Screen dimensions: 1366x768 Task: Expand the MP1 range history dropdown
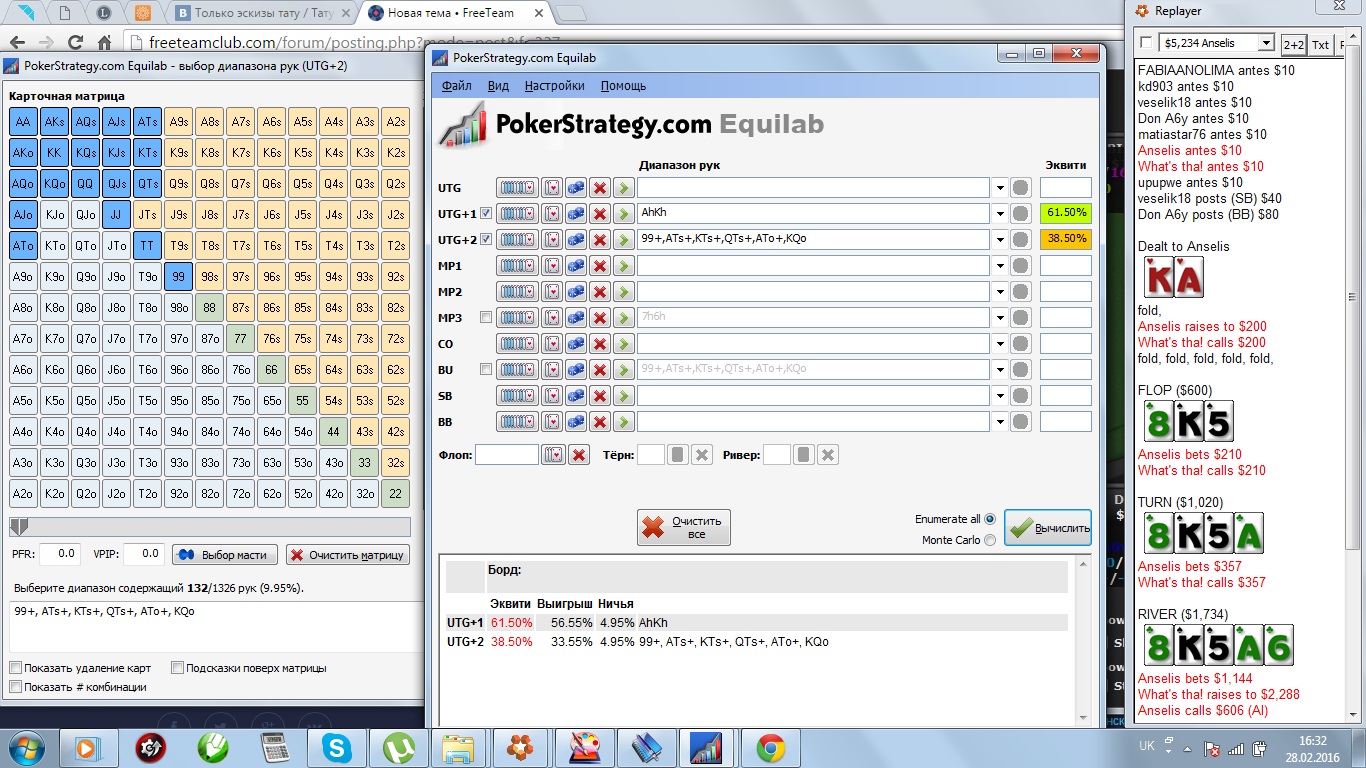pyautogui.click(x=1000, y=266)
